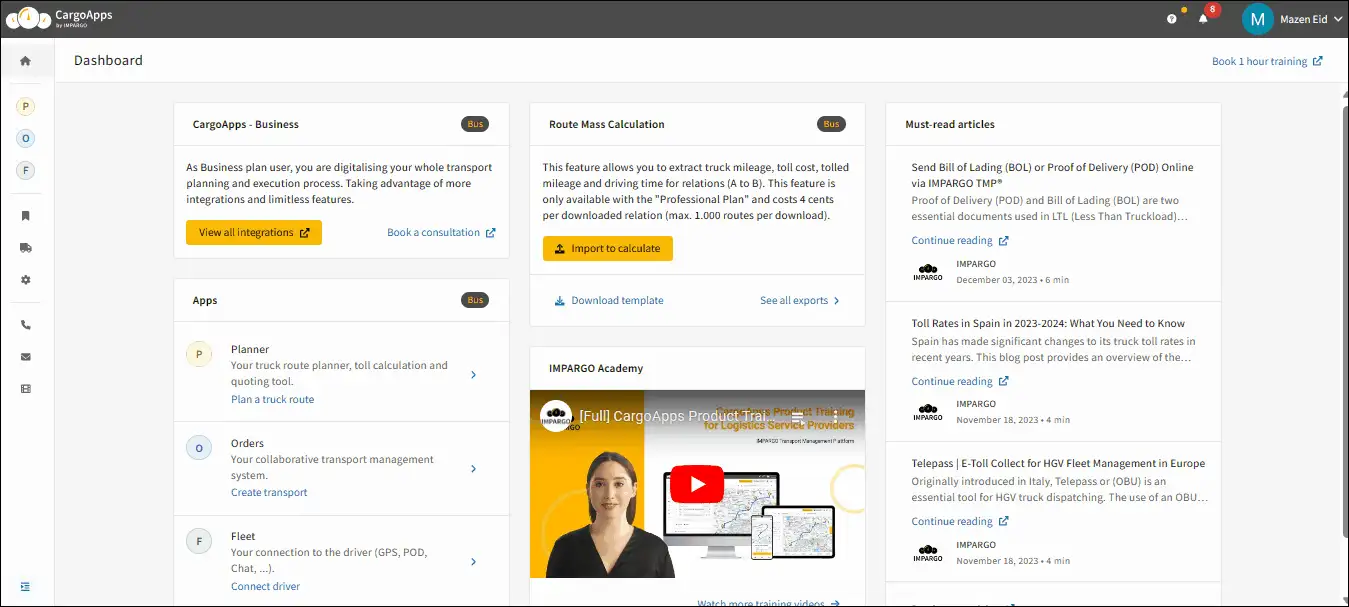This screenshot has height=607, width=1349.
Task: Click the round P icon in Planner row
Action: coord(199,354)
